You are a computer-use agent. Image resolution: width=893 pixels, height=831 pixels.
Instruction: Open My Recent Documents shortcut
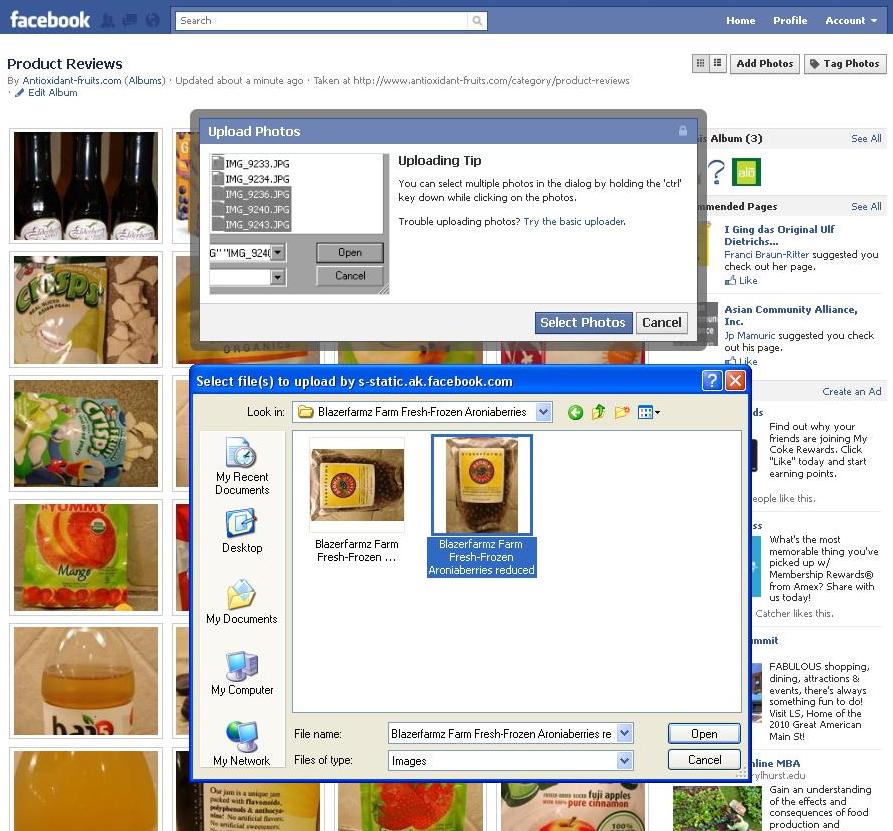click(242, 467)
